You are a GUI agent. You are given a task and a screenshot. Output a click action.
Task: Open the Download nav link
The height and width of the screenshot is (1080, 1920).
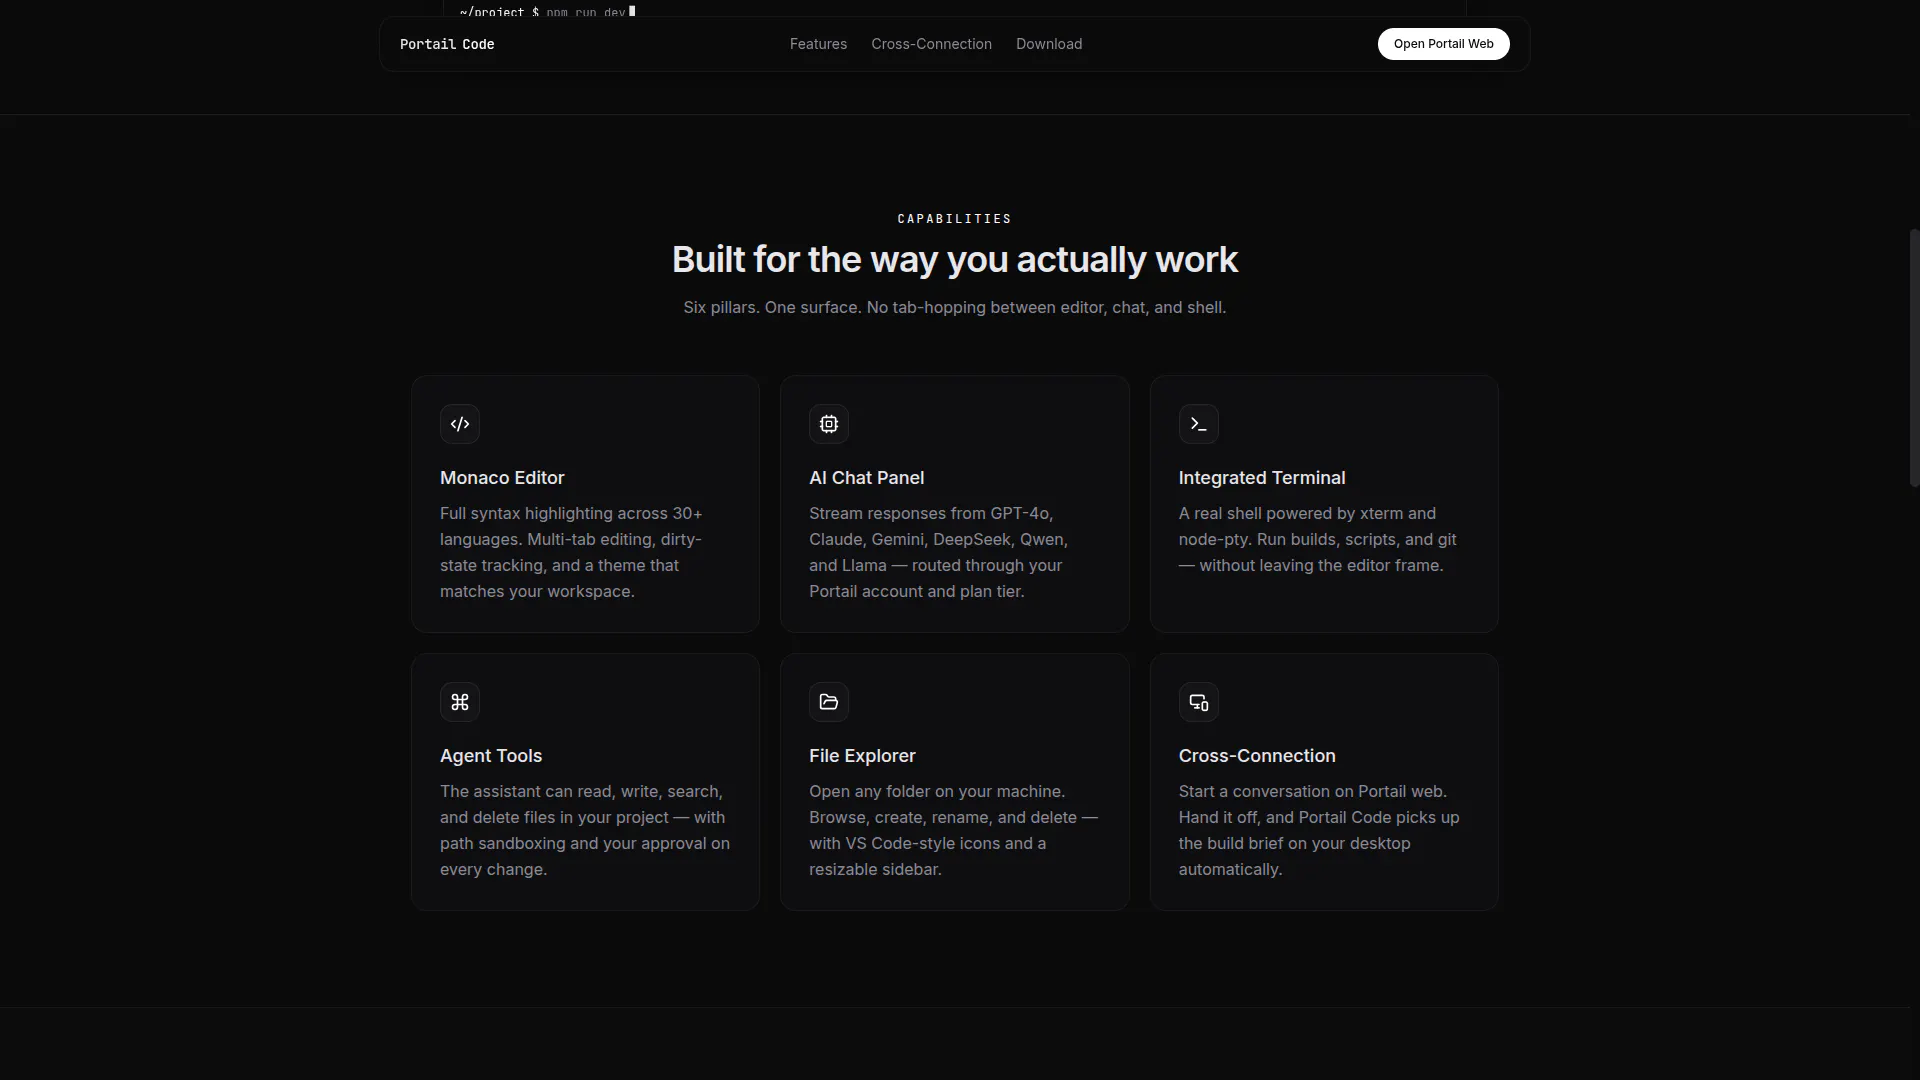click(1049, 44)
